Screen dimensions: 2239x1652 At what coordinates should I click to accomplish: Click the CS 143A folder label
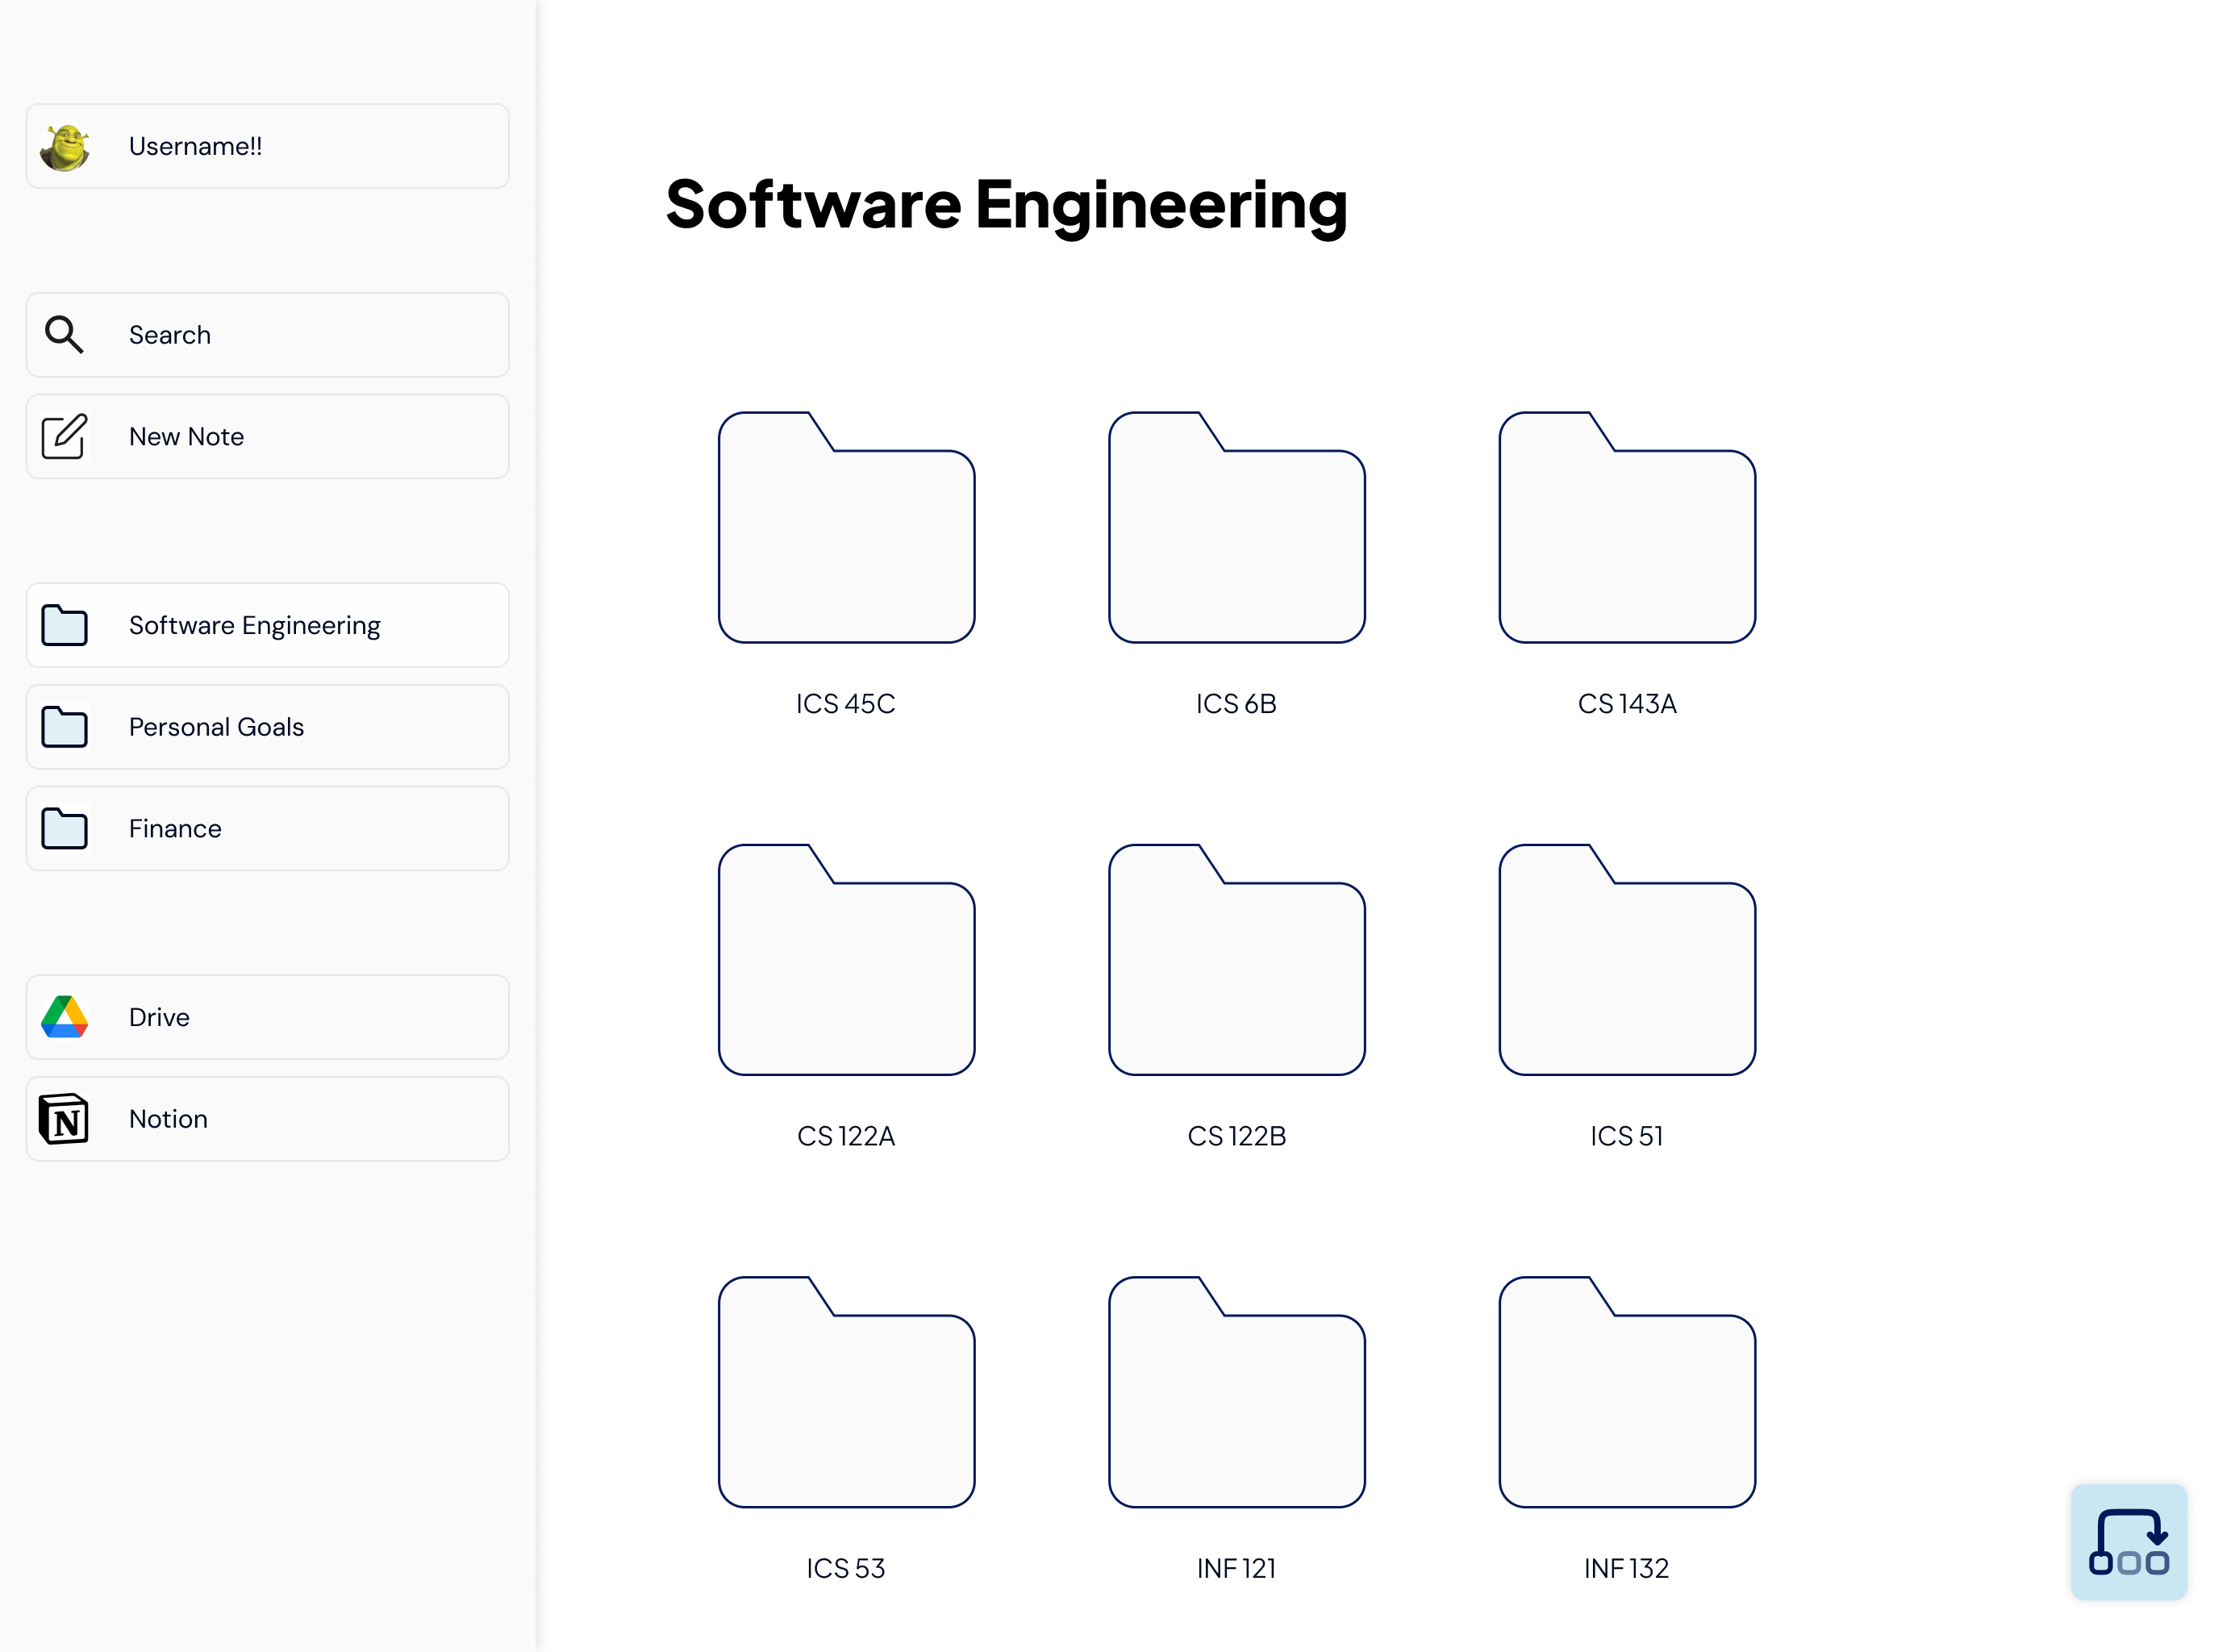pos(1628,704)
